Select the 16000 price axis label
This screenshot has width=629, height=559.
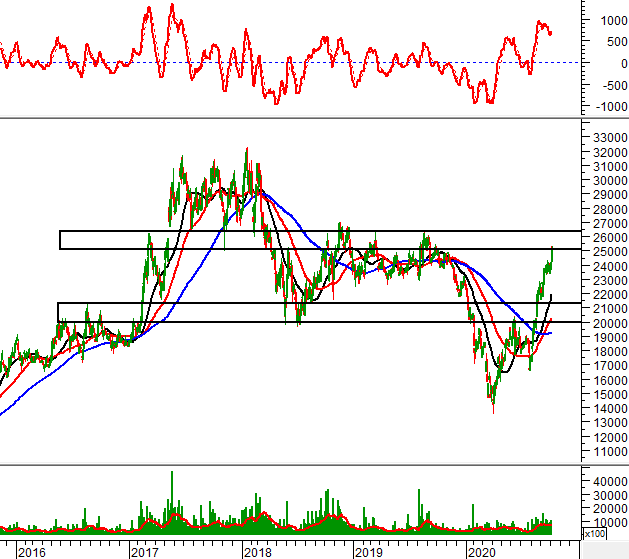610,380
